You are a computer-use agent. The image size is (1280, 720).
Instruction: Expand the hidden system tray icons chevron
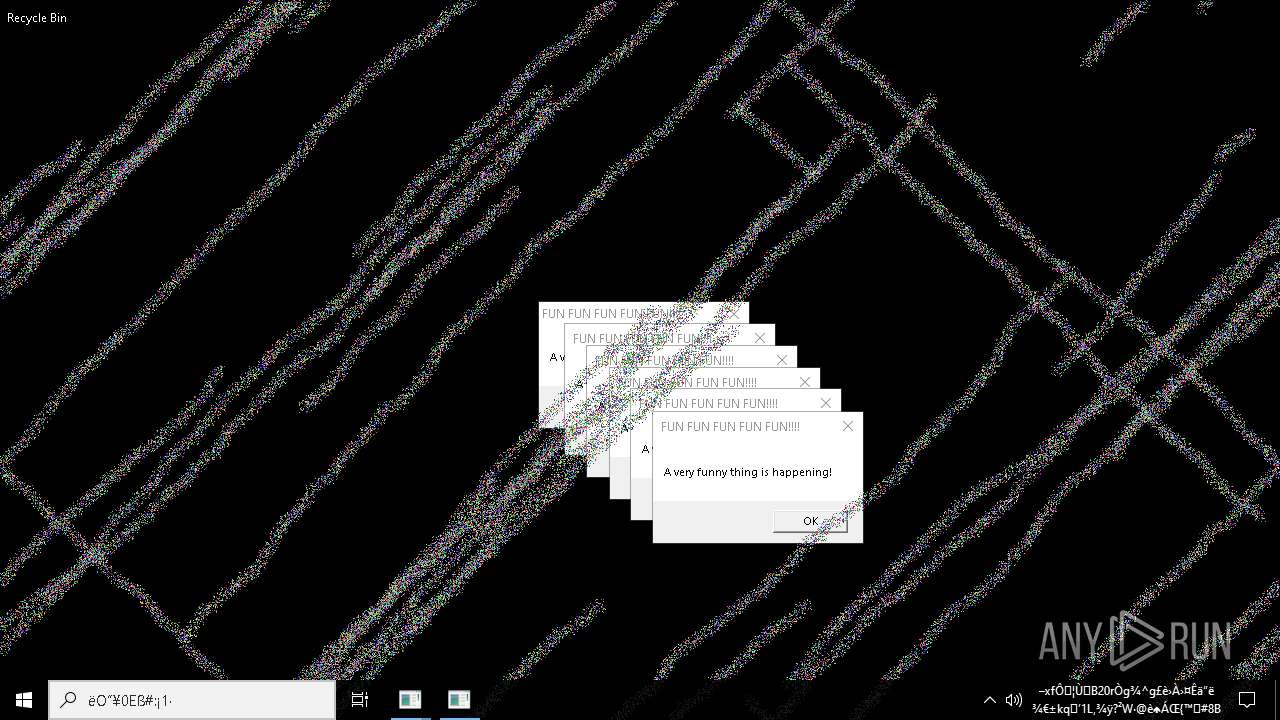point(990,700)
